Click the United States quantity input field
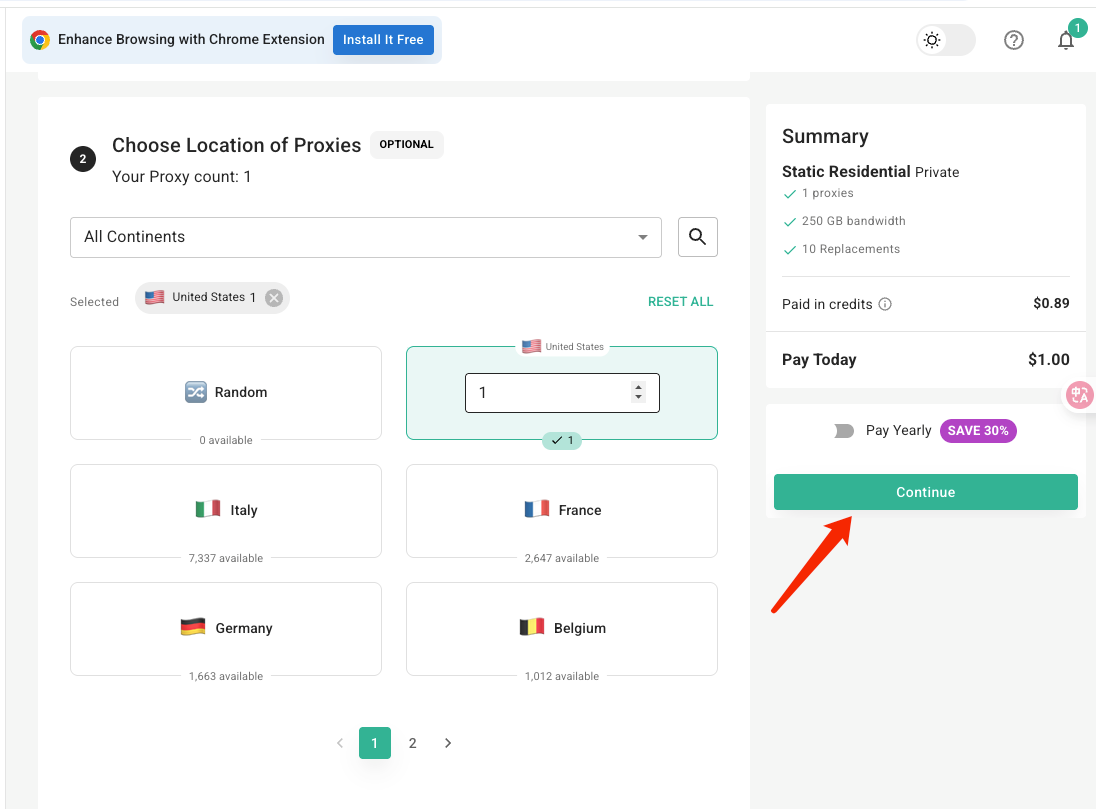1096x809 pixels. coord(562,393)
